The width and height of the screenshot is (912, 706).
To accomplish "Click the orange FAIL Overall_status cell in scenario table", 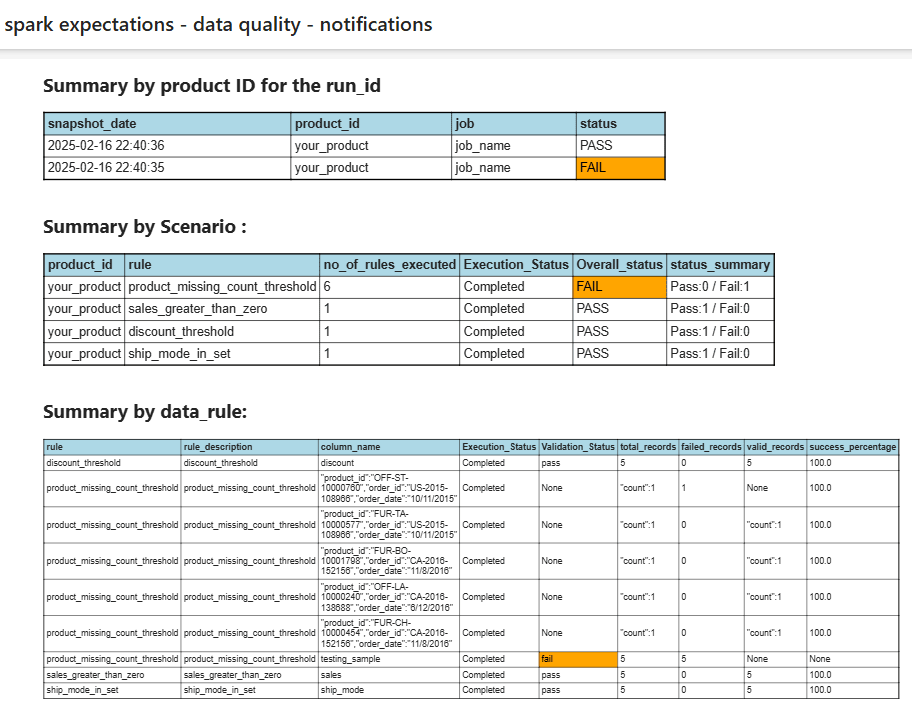I will (x=619, y=287).
